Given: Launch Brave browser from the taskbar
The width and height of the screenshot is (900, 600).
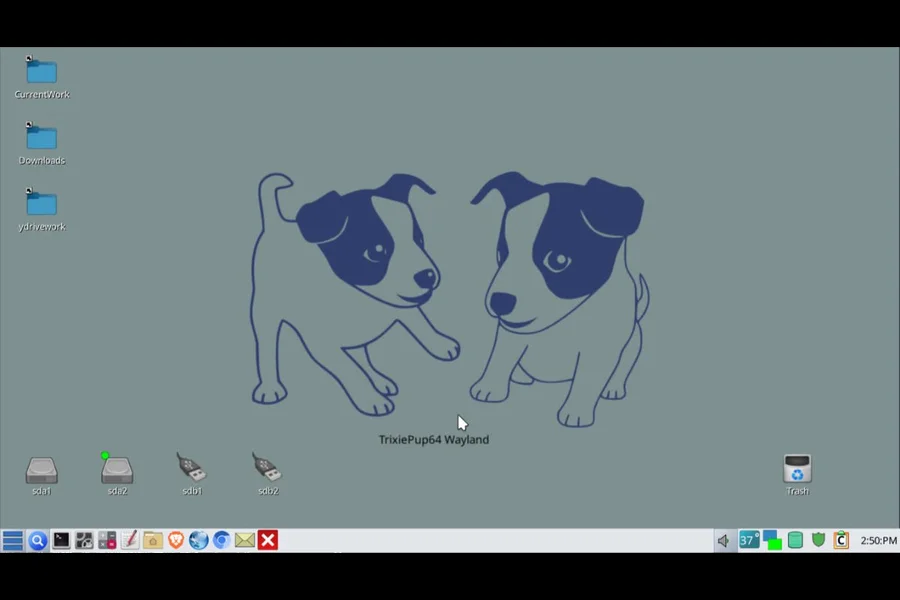Looking at the screenshot, I should (x=176, y=540).
